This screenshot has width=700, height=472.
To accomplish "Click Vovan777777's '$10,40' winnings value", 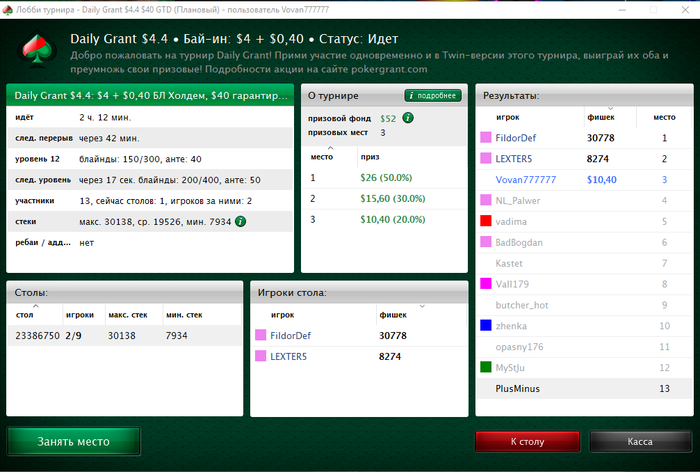I will 601,180.
